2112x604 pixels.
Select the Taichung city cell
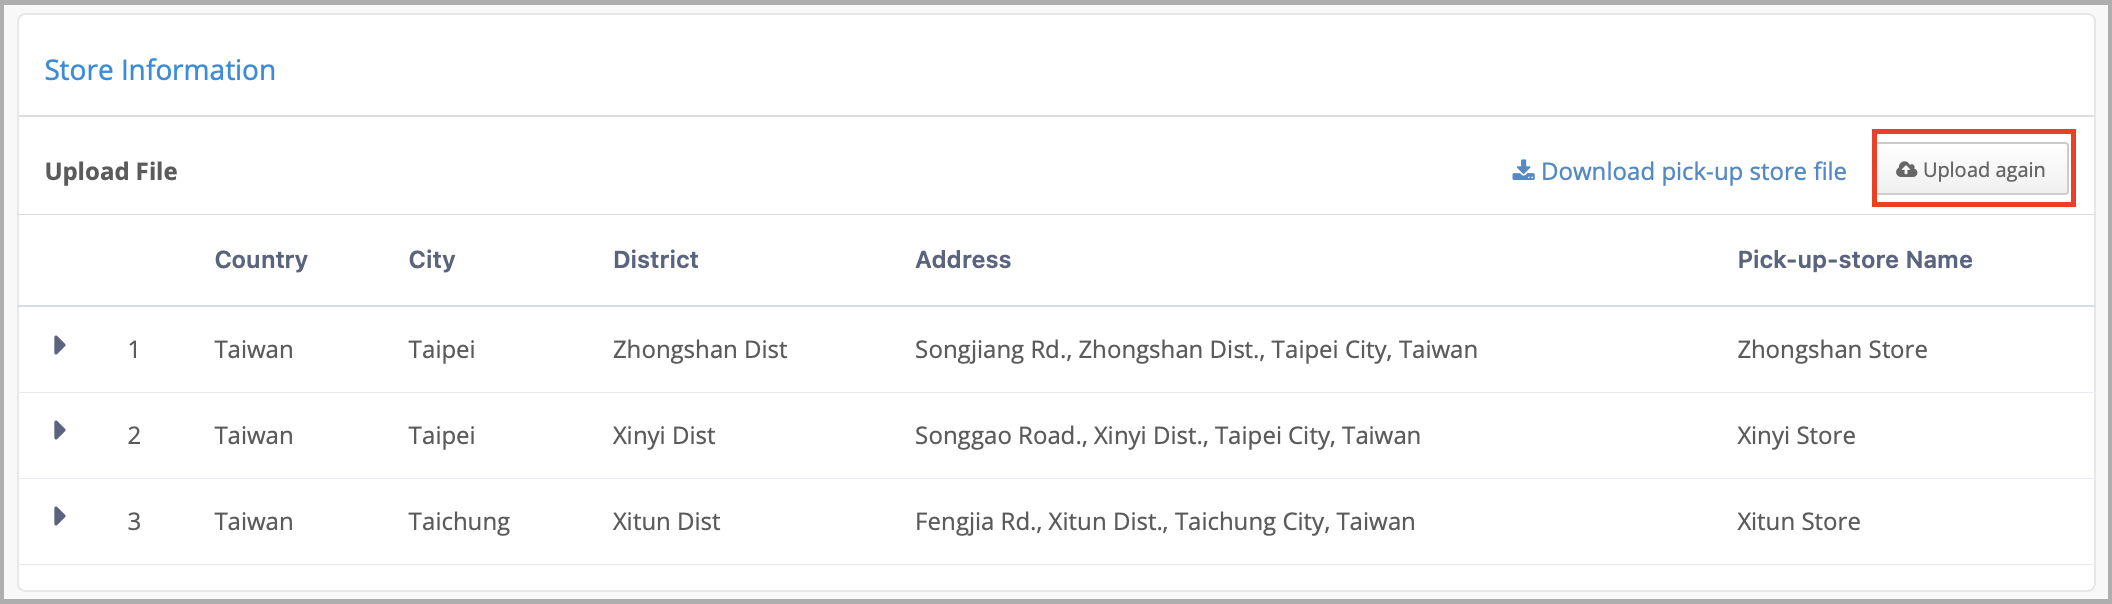coord(459,522)
